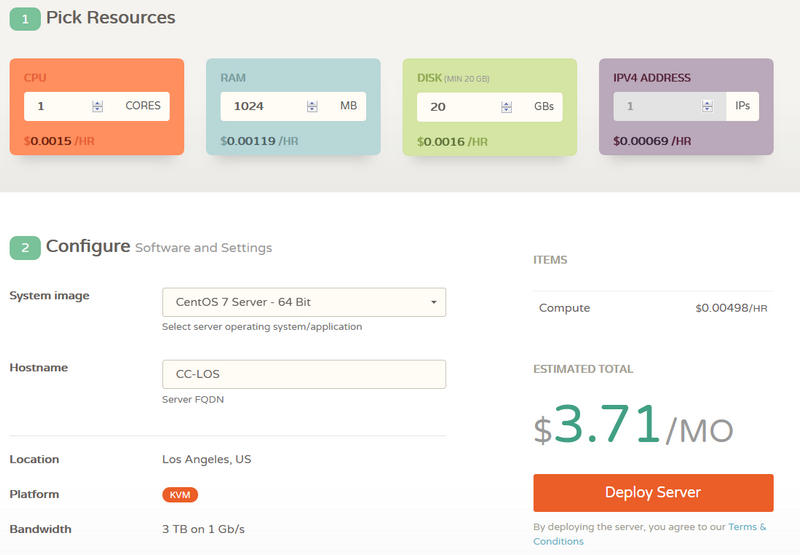Click the $3.71 estimated total price
This screenshot has width=800, height=555.
tap(606, 425)
